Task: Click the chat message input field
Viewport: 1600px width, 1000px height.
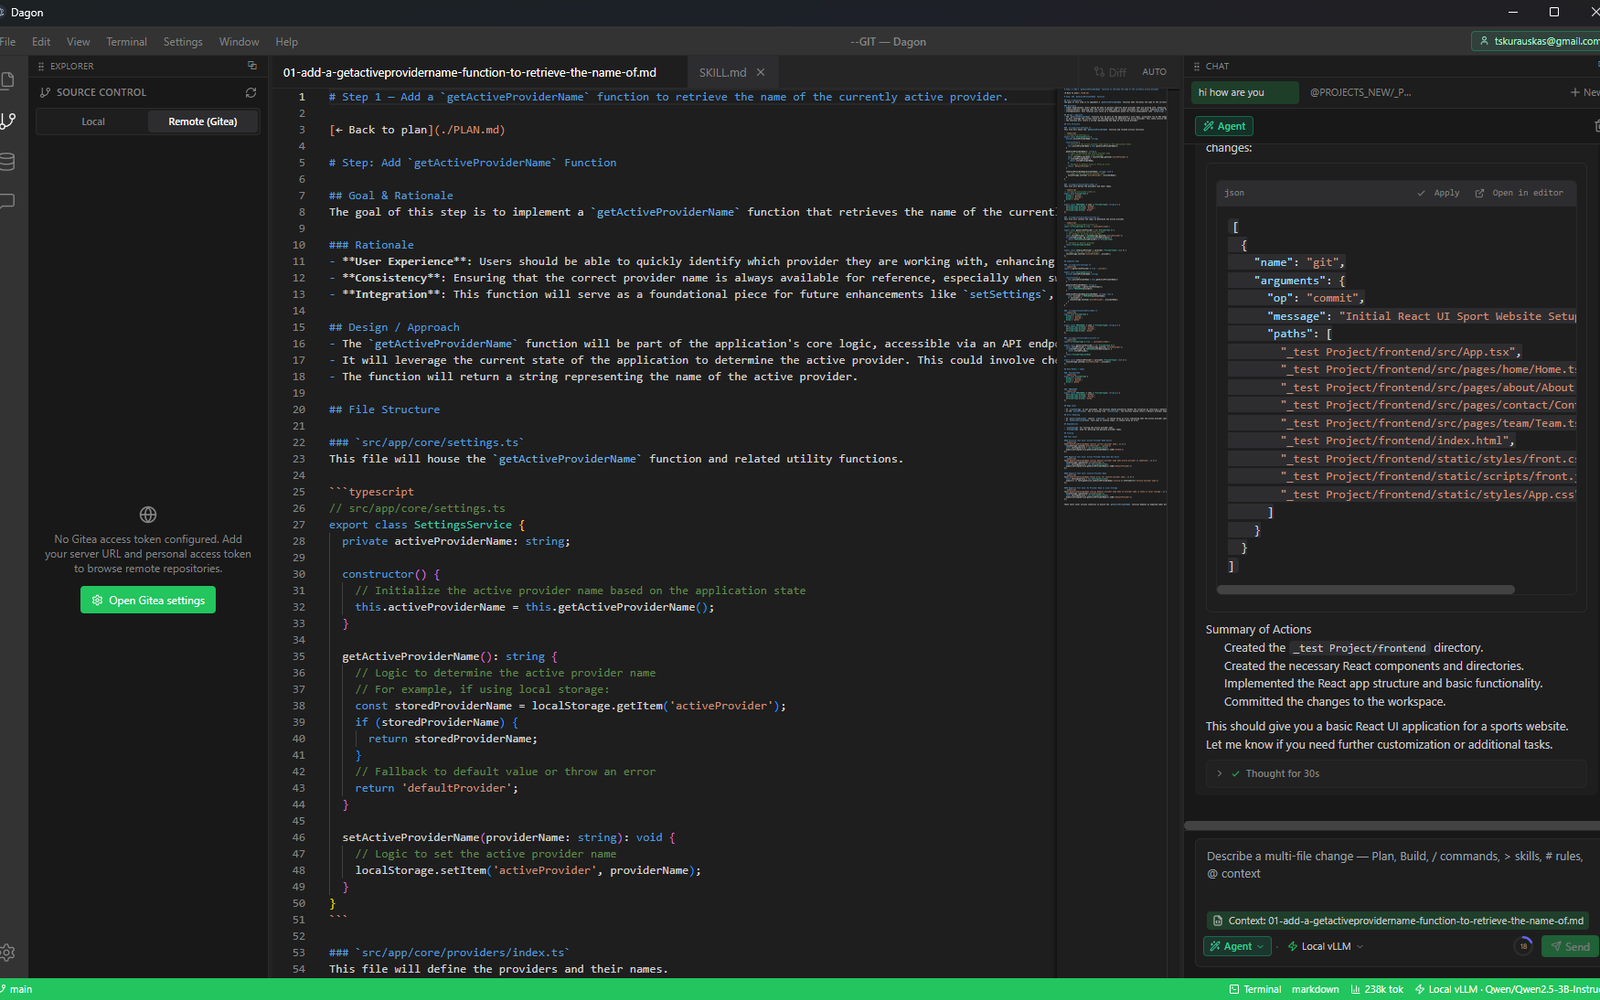Action: click(x=1396, y=866)
